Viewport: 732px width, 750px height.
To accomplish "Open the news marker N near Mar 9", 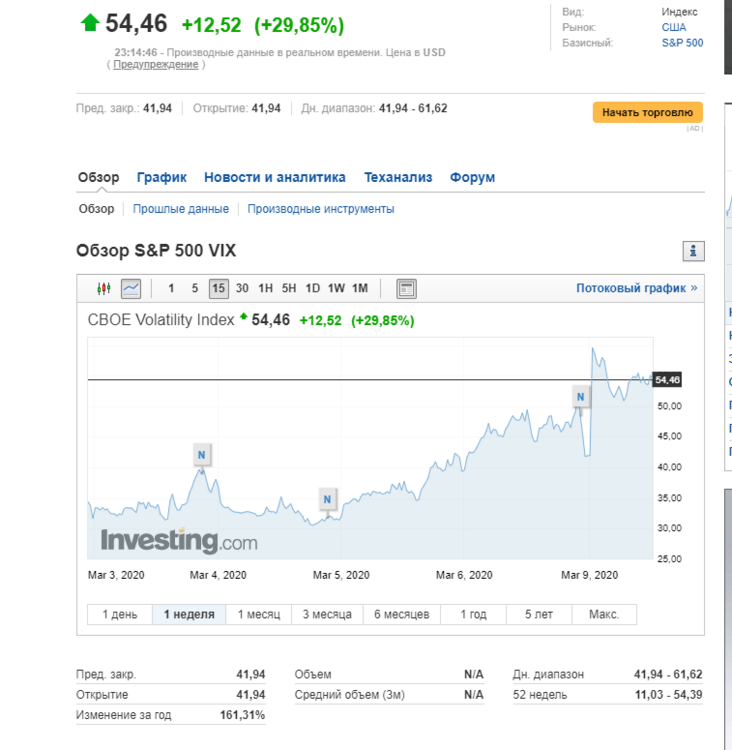I will click(x=580, y=397).
